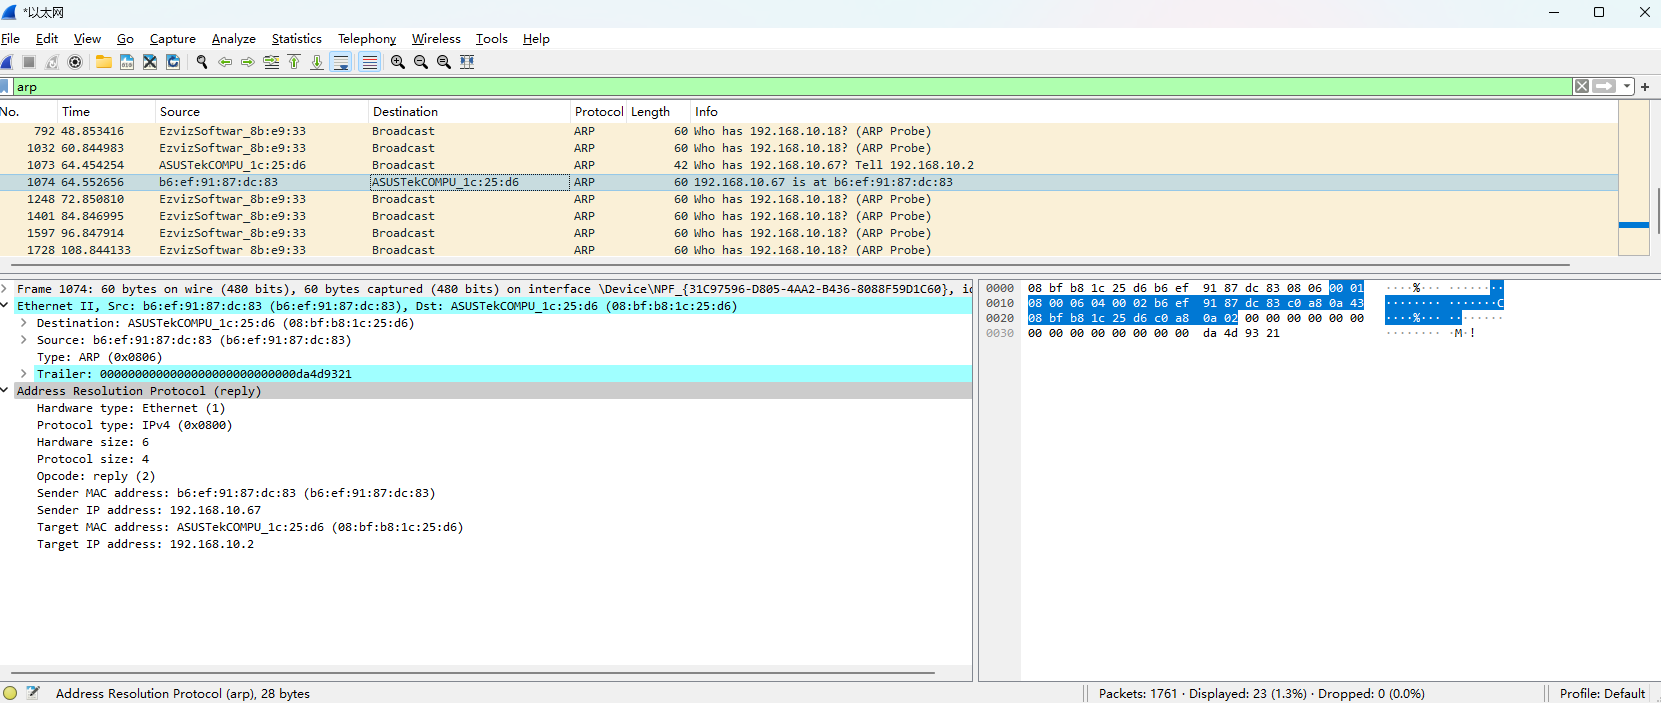
Task: Zoom out main window text
Action: (x=421, y=62)
